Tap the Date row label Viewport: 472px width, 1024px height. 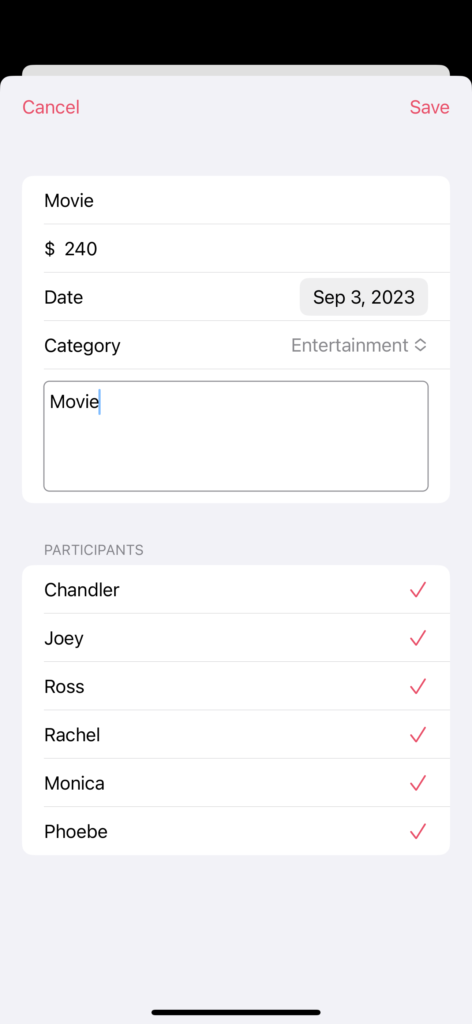[x=63, y=297]
